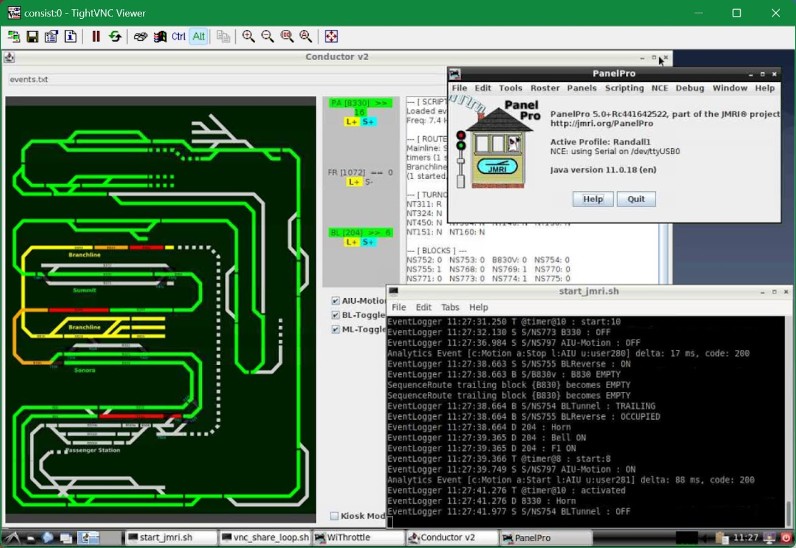Open the Roster menu in PanelPro
796x548 pixels.
point(545,88)
